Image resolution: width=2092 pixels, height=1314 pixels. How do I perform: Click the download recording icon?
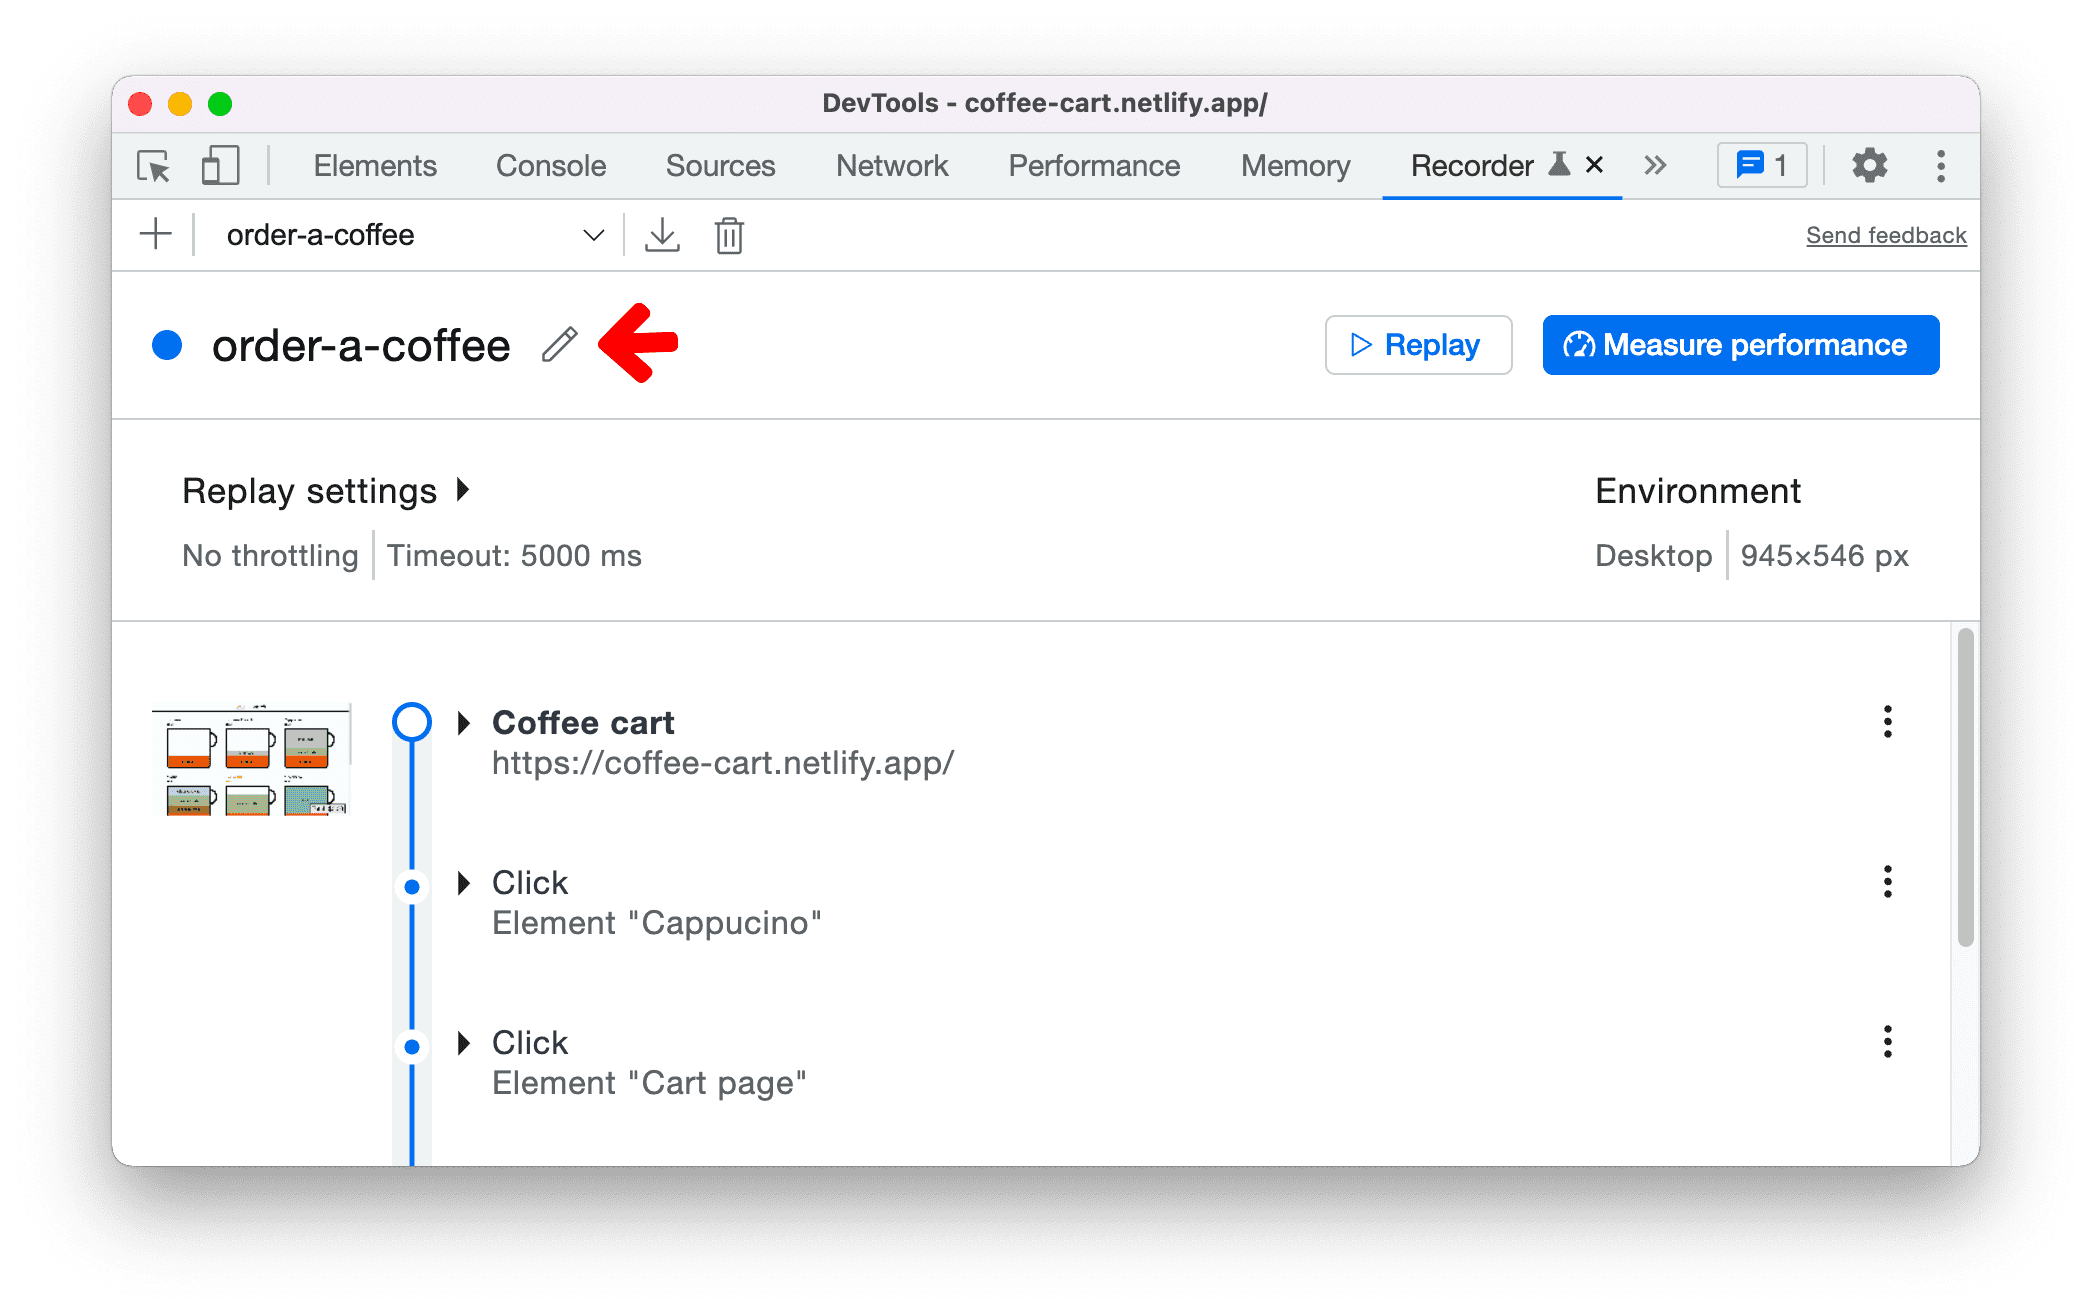click(x=662, y=235)
